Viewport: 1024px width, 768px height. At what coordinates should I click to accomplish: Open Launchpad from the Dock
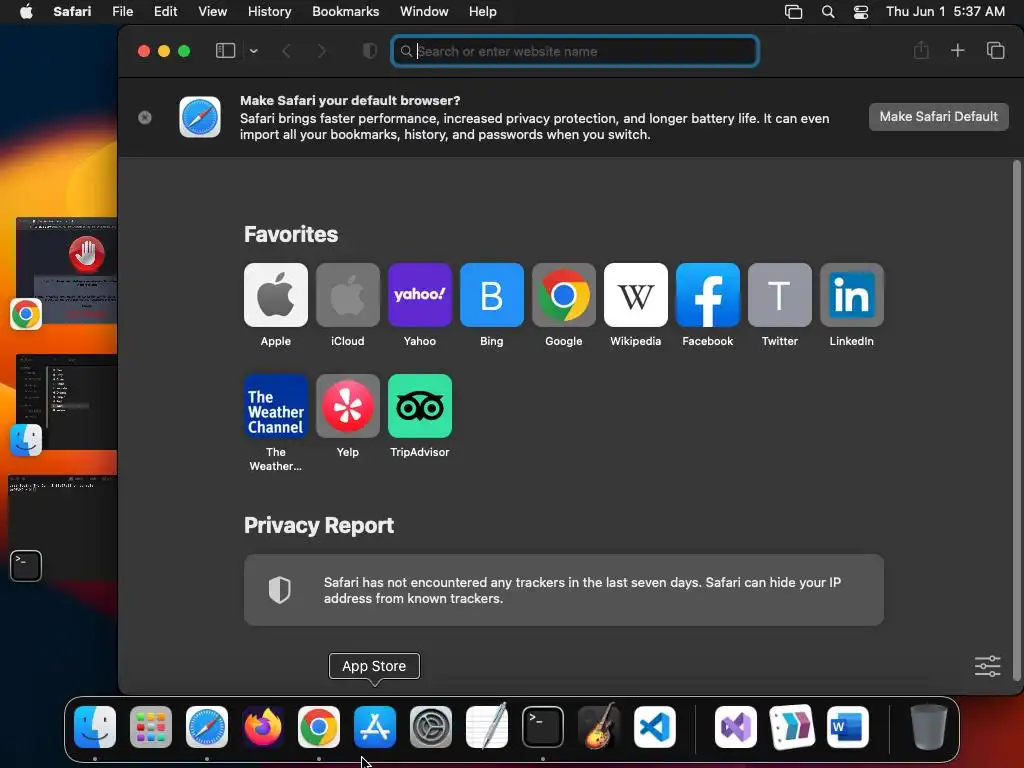coord(151,726)
